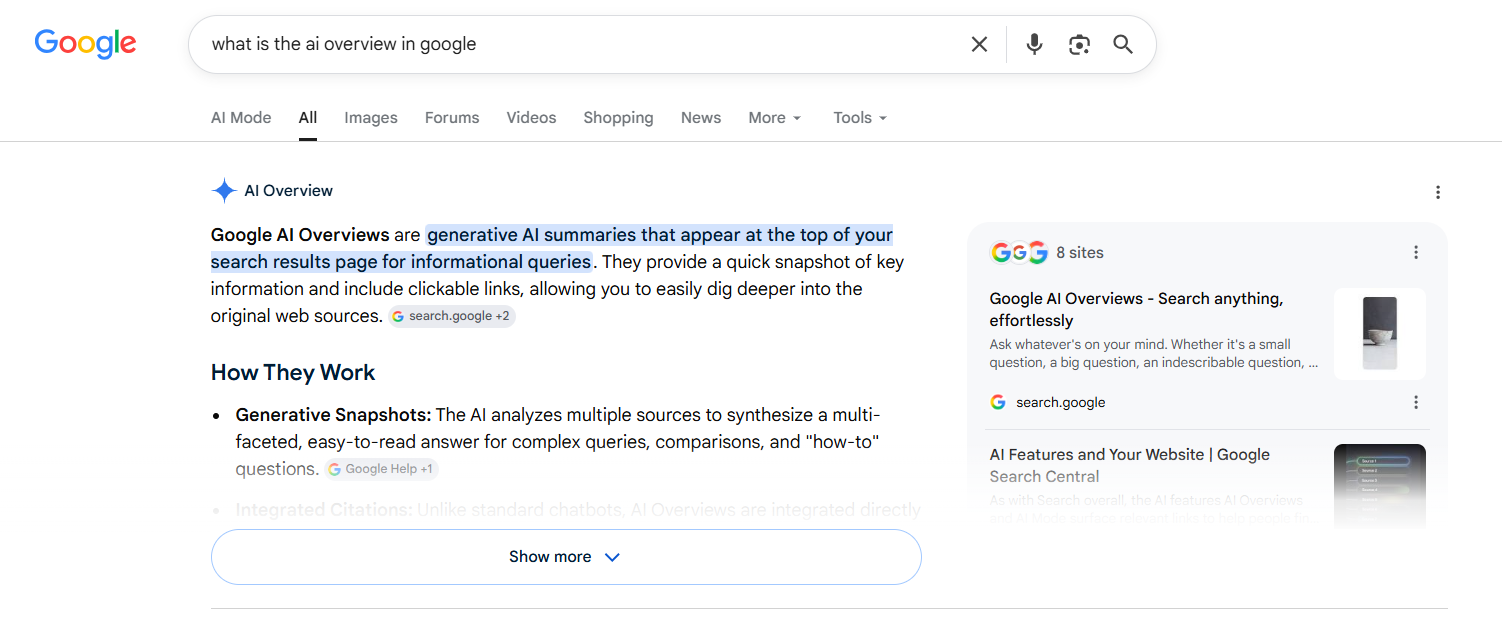Click the 'AI Overview' label text
Viewport: 1502px width, 620px height.
[x=289, y=191]
